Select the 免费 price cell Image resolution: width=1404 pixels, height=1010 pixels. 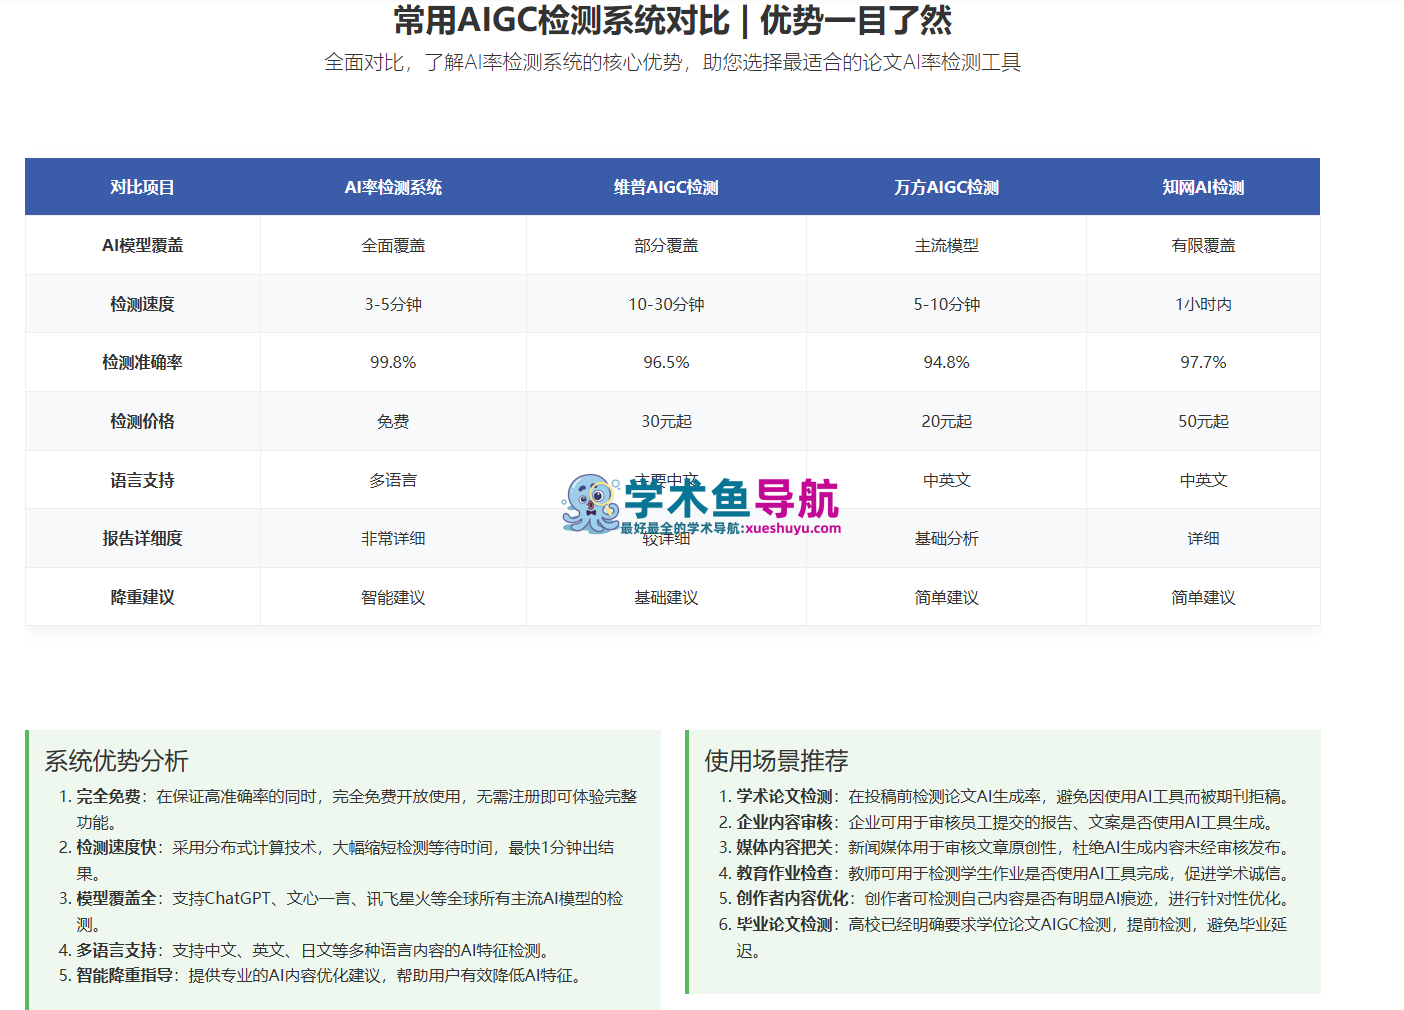click(393, 421)
